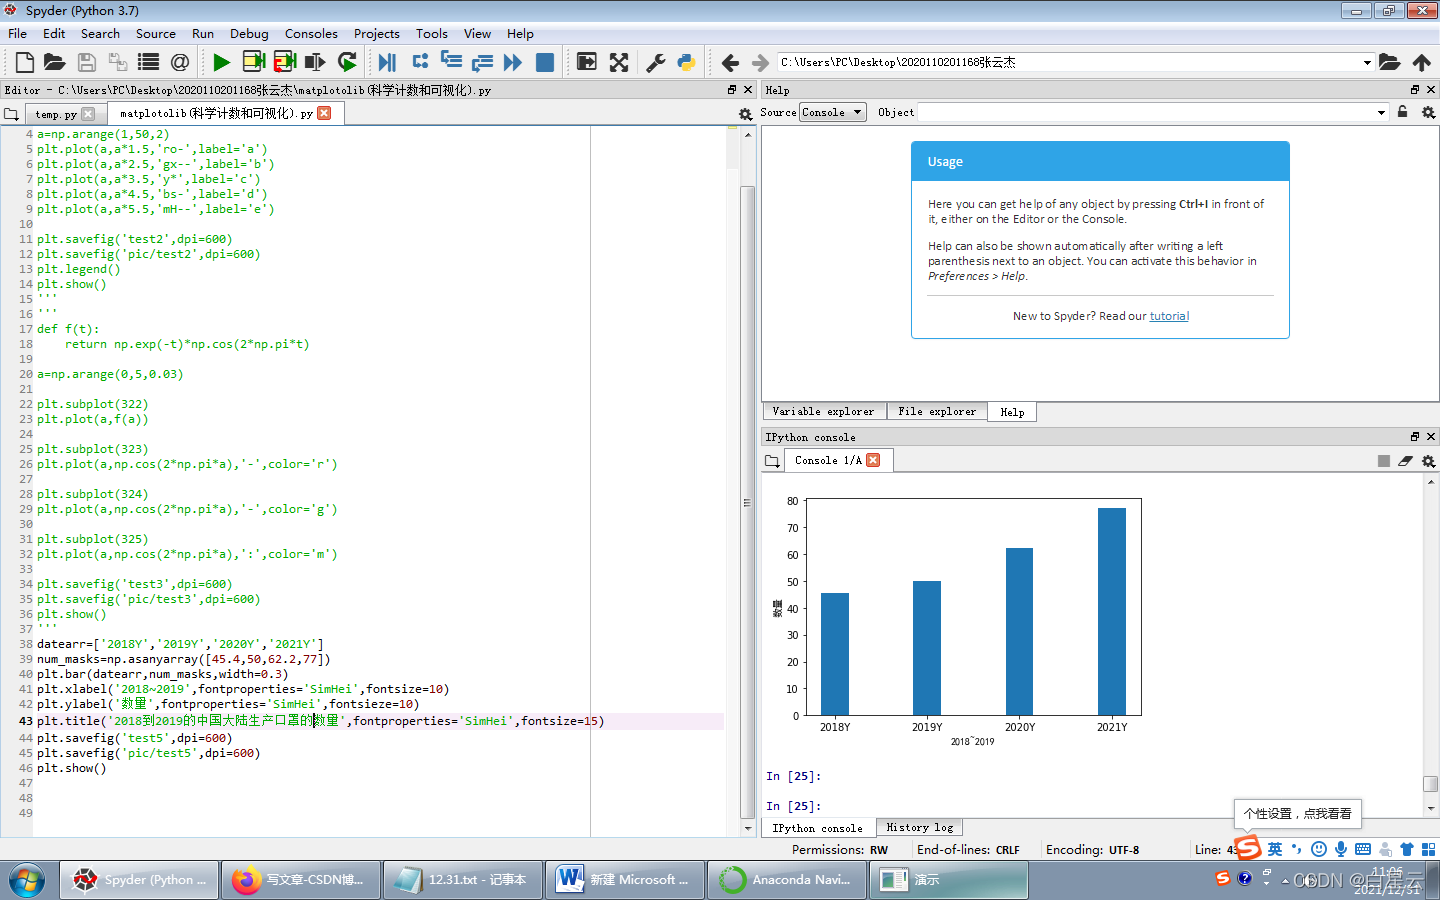This screenshot has width=1440, height=900.
Task: Toggle fullscreen mode icon
Action: tap(619, 62)
